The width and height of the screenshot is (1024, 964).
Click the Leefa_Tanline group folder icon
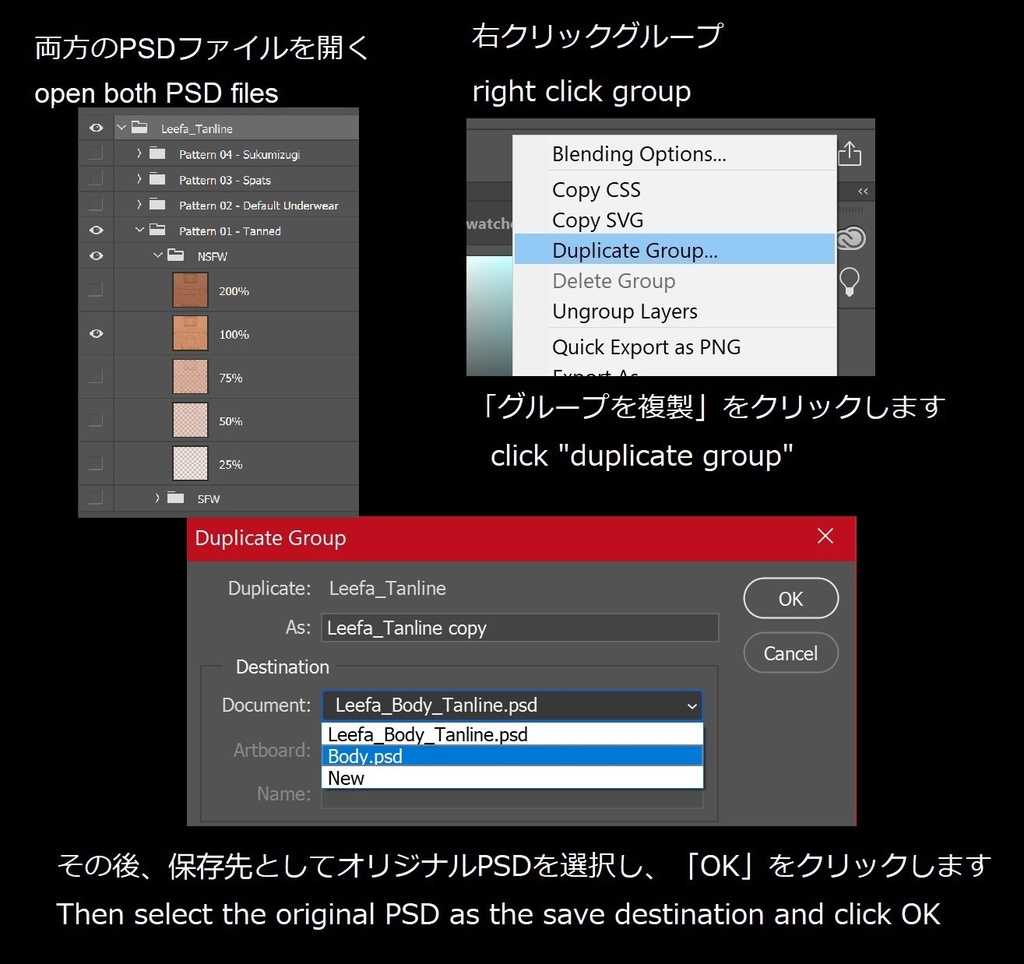click(x=139, y=127)
